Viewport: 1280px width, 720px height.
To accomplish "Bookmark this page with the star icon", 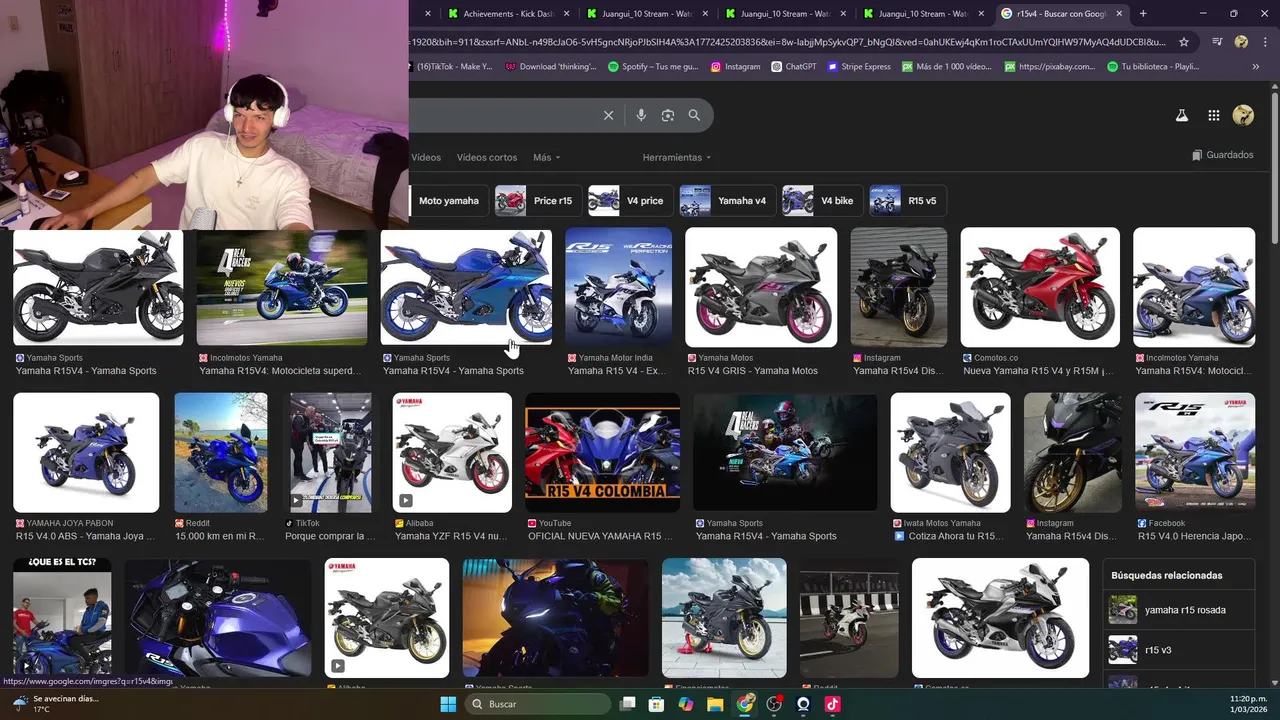I will [1184, 42].
